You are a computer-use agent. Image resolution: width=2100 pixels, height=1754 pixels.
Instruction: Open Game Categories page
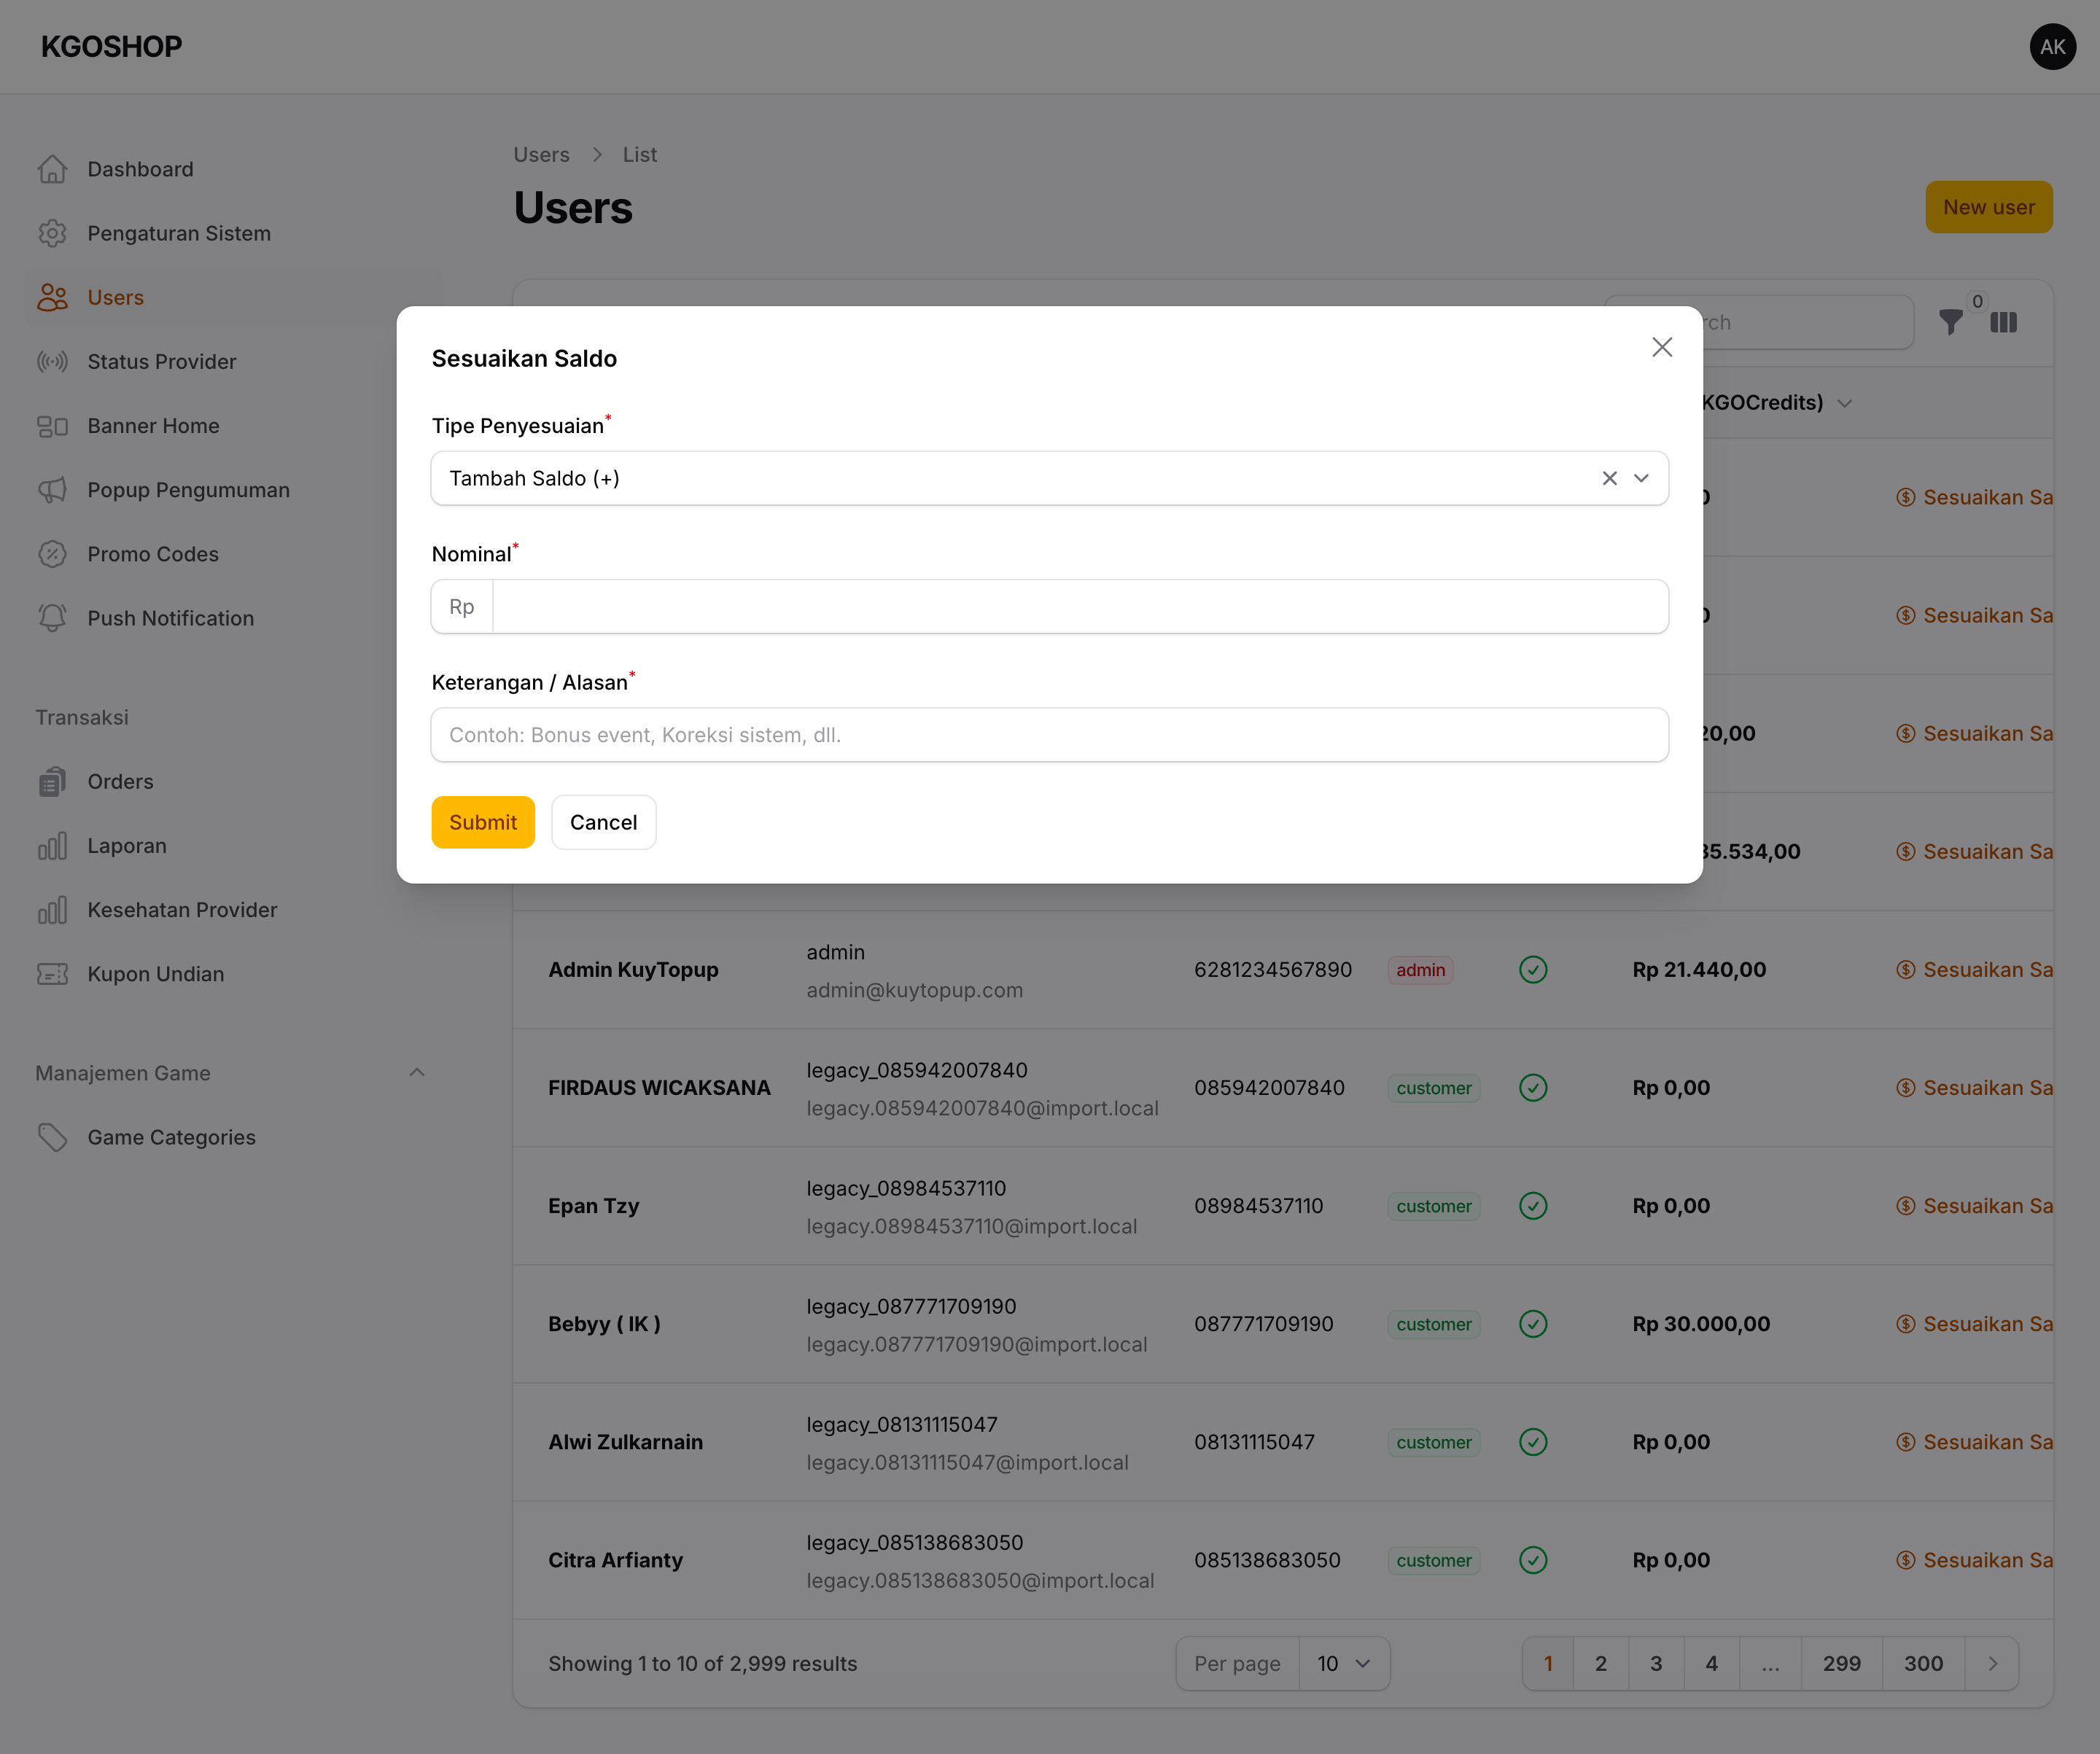tap(233, 1137)
